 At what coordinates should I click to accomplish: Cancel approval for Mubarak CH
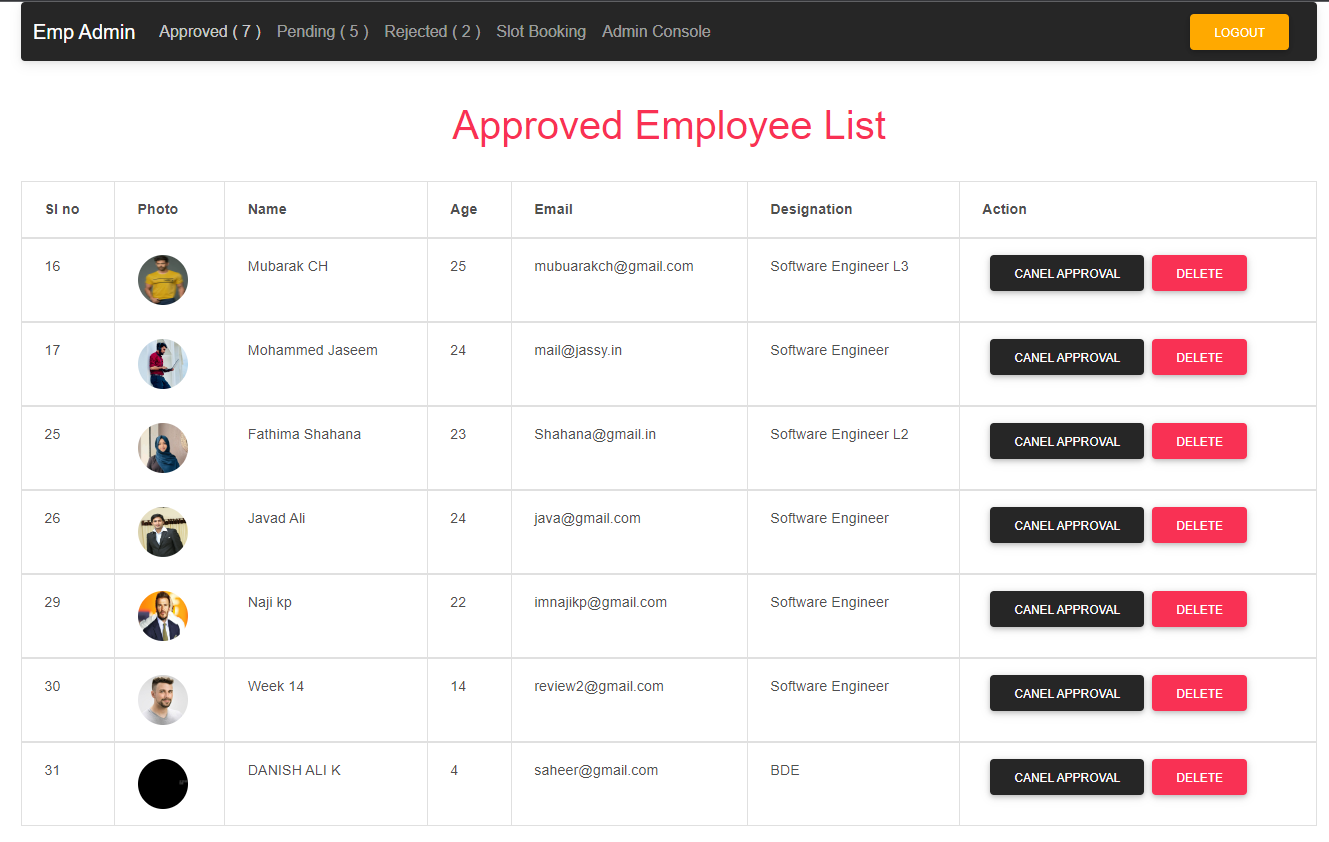(x=1066, y=273)
